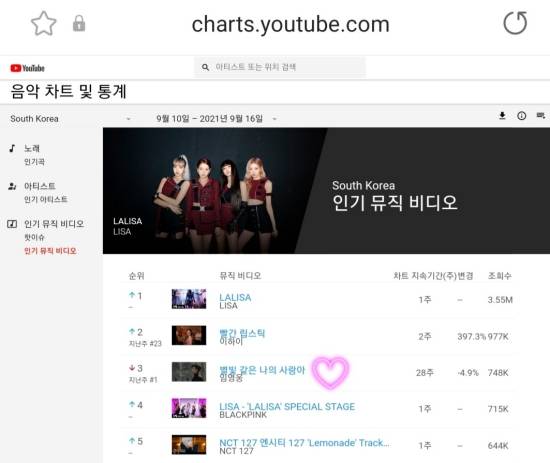Open the 빨간 립스틱 video link
550x463 pixels.
(x=242, y=333)
